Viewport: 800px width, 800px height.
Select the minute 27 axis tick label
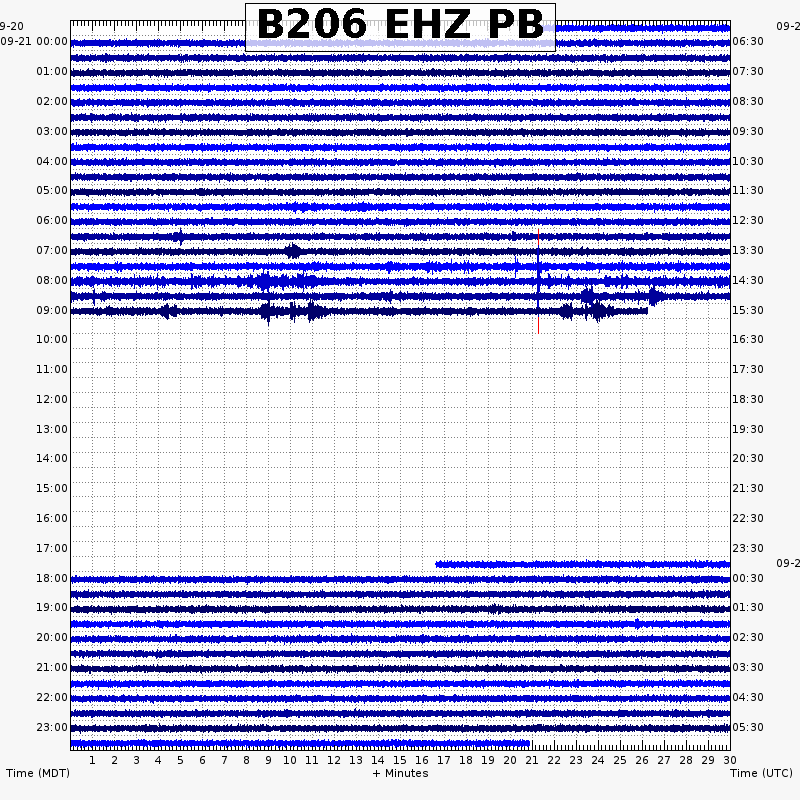(664, 760)
